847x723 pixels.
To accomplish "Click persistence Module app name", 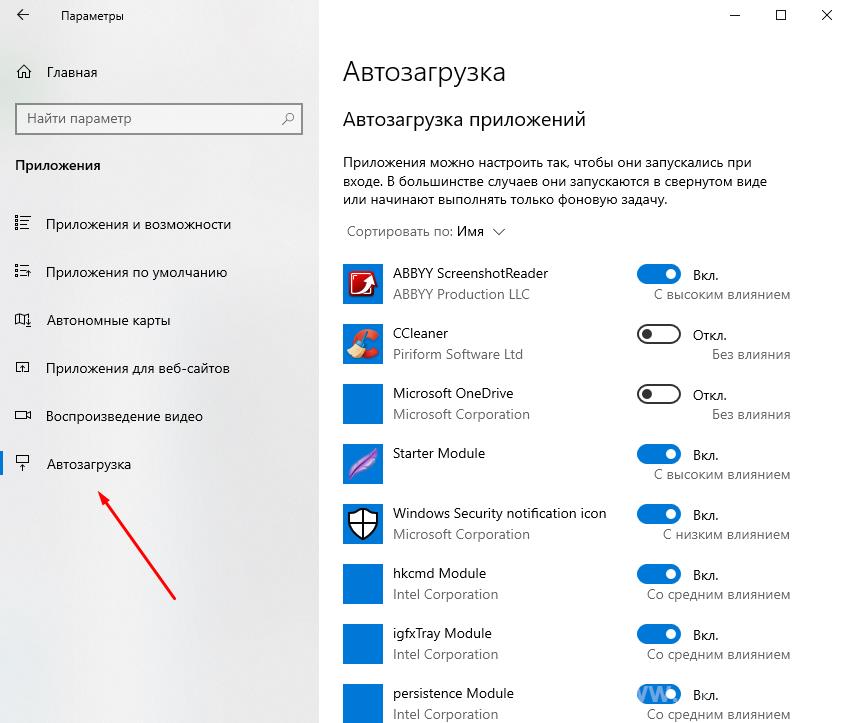I will click(x=453, y=693).
